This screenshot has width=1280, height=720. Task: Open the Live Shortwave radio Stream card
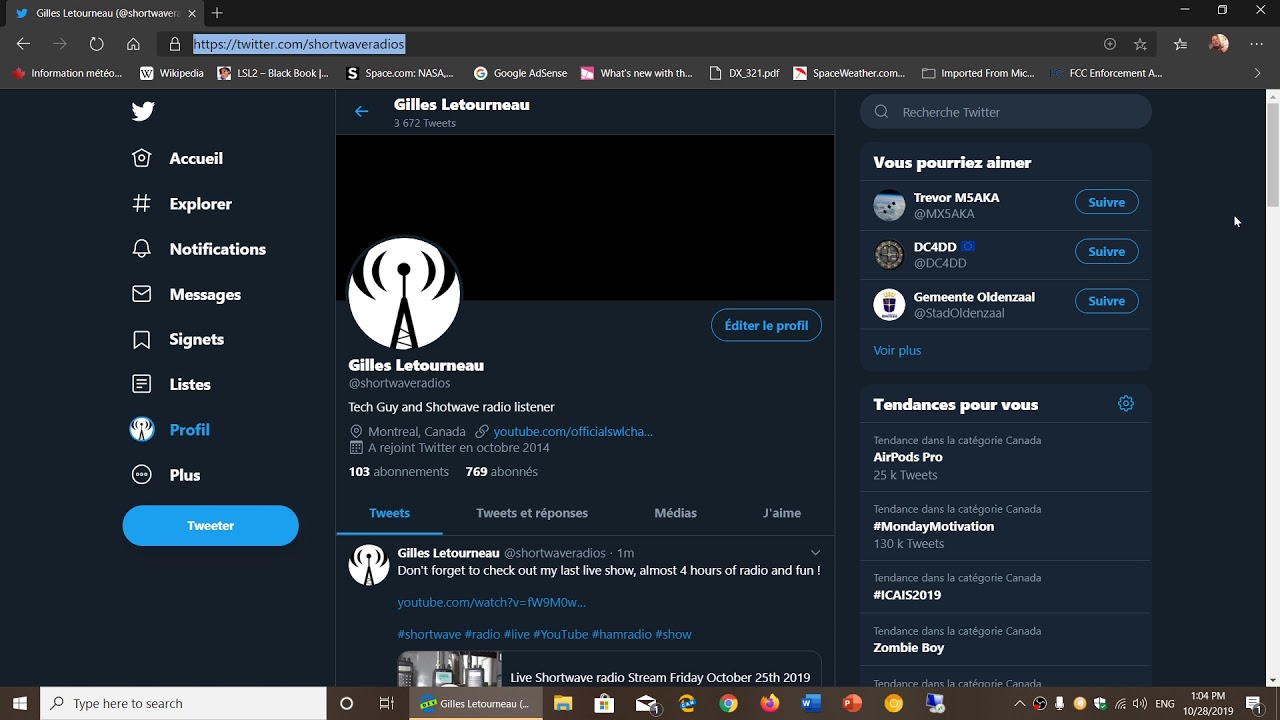click(x=609, y=669)
